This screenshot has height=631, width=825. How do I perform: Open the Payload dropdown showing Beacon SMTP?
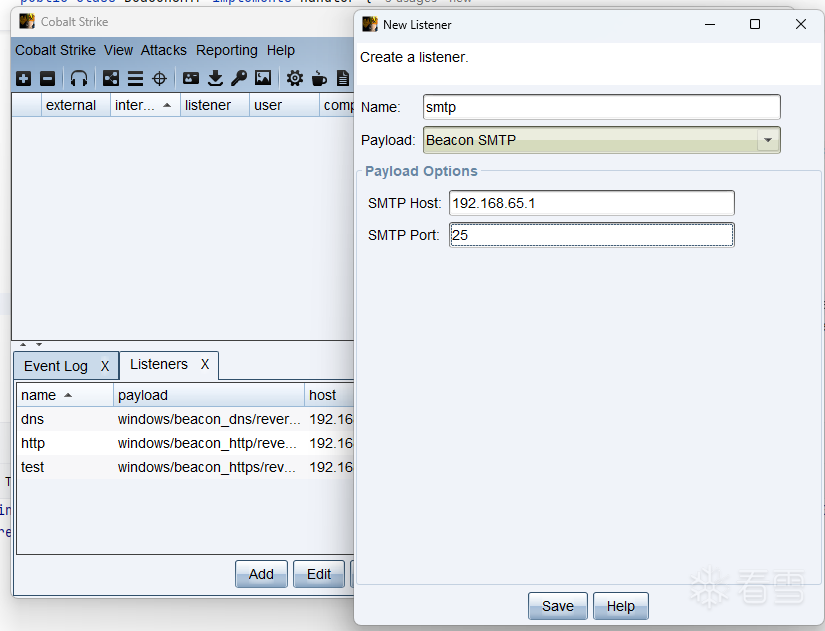point(601,141)
